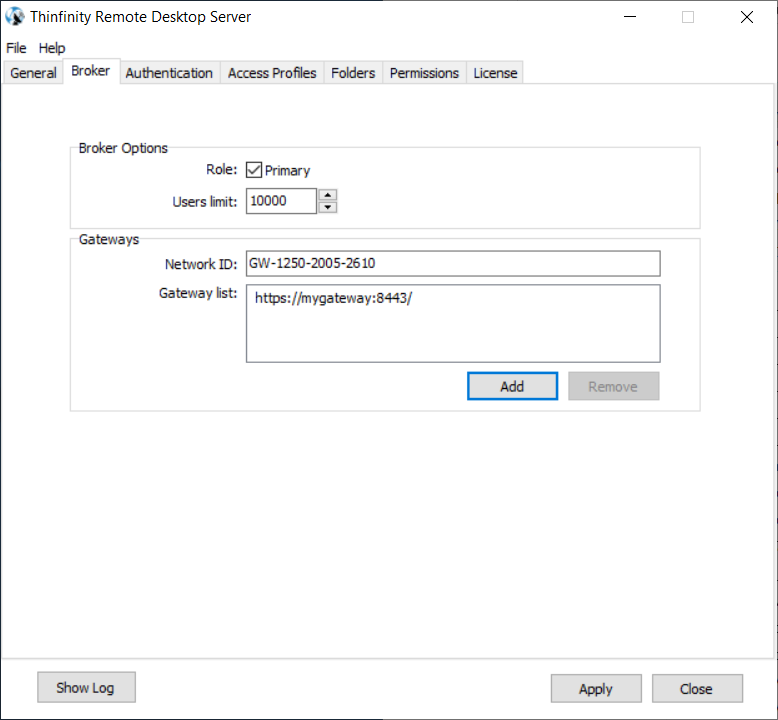778x720 pixels.
Task: Click the Close button at bottom
Action: (697, 689)
